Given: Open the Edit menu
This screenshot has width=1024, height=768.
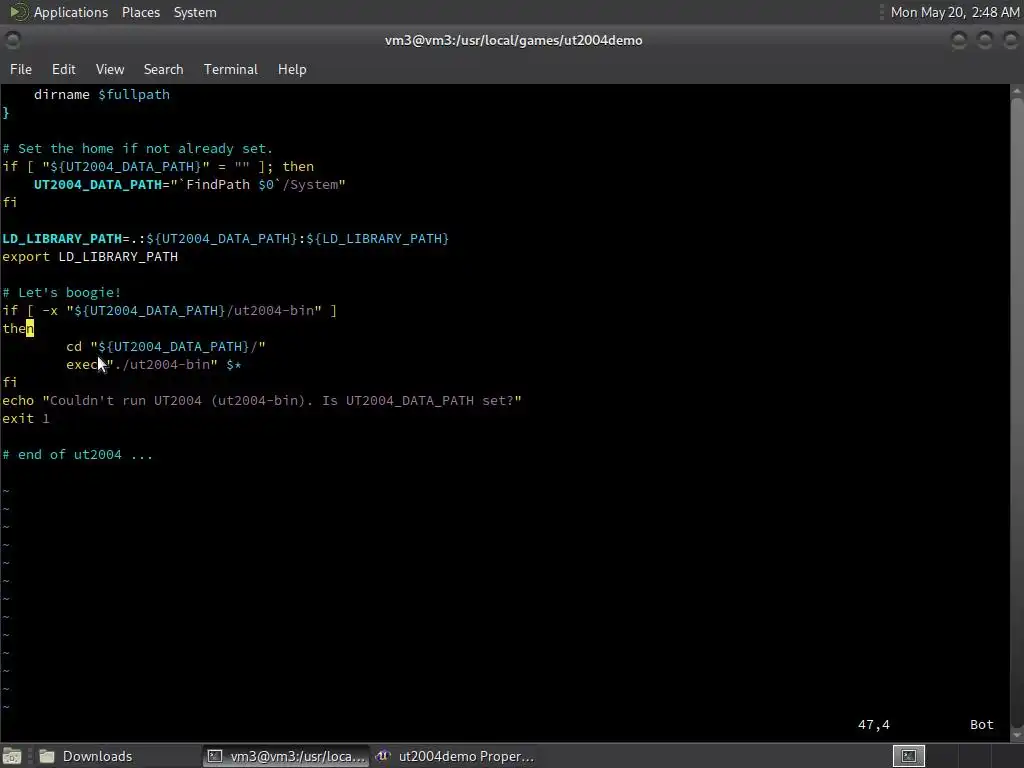Looking at the screenshot, I should [x=63, y=69].
